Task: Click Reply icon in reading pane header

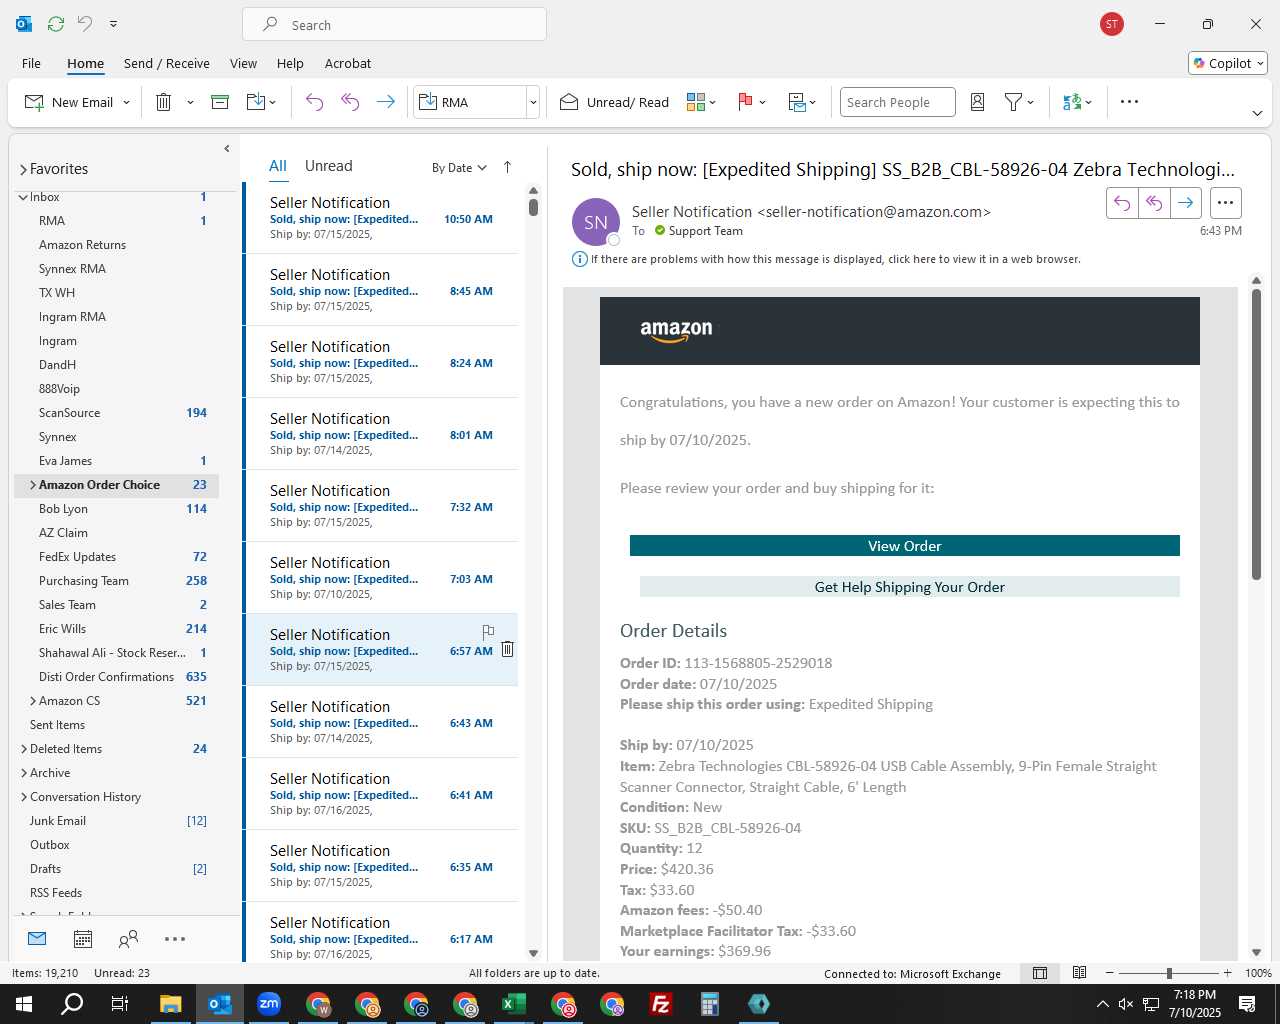Action: pos(1122,203)
